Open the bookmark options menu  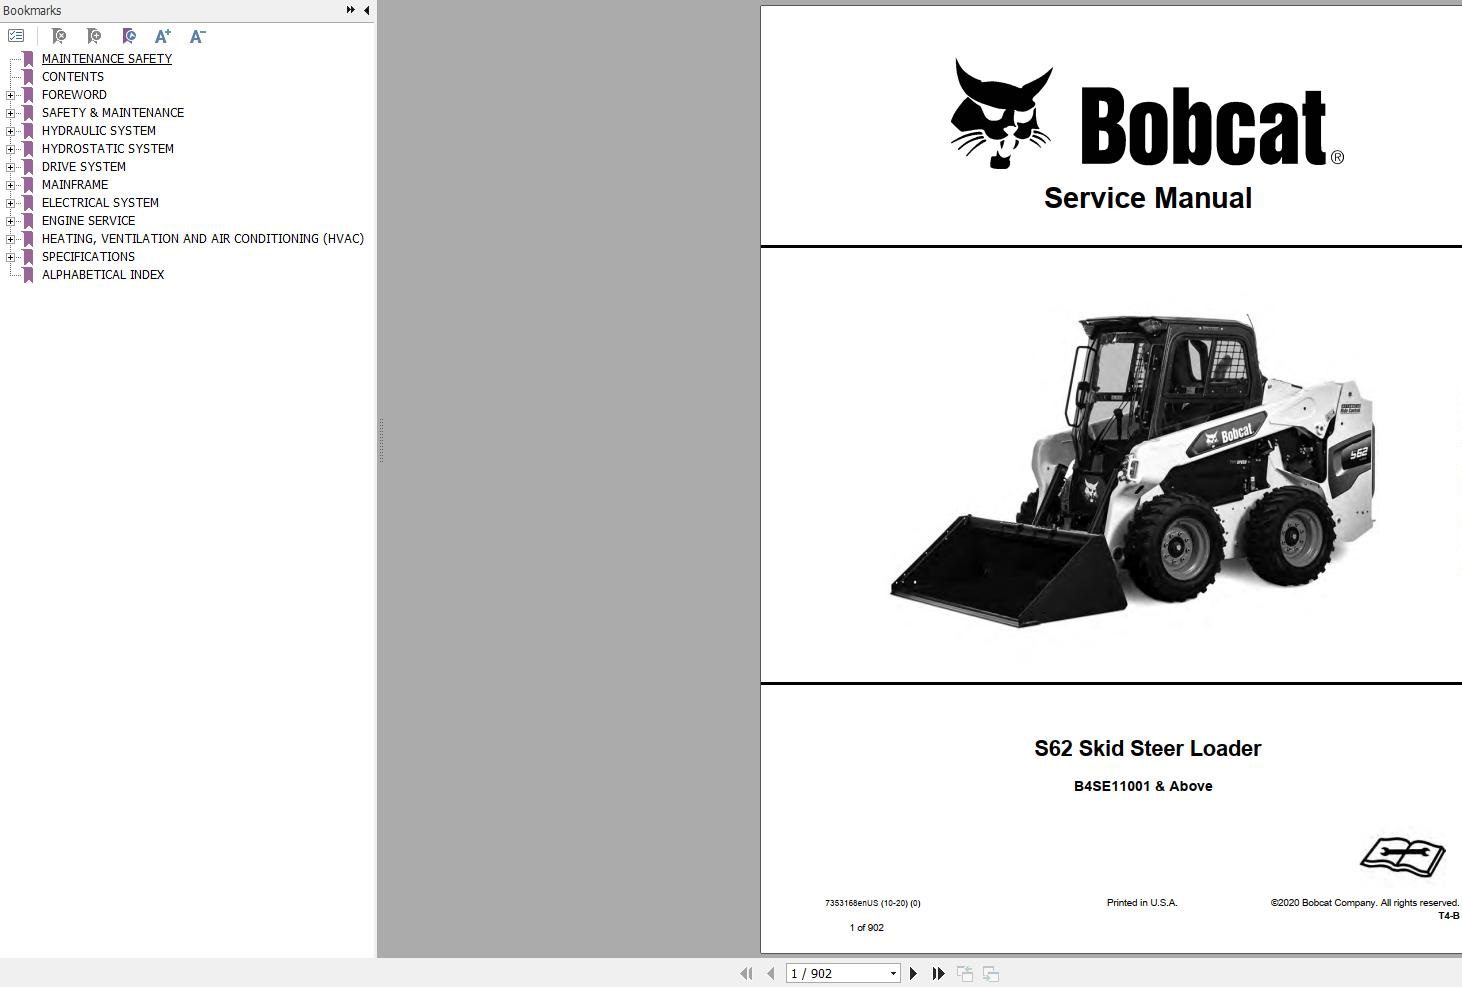tap(16, 35)
